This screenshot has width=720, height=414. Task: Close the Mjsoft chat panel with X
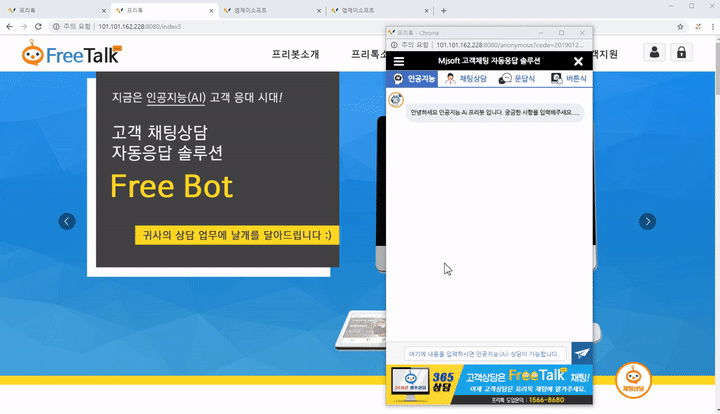click(x=578, y=61)
